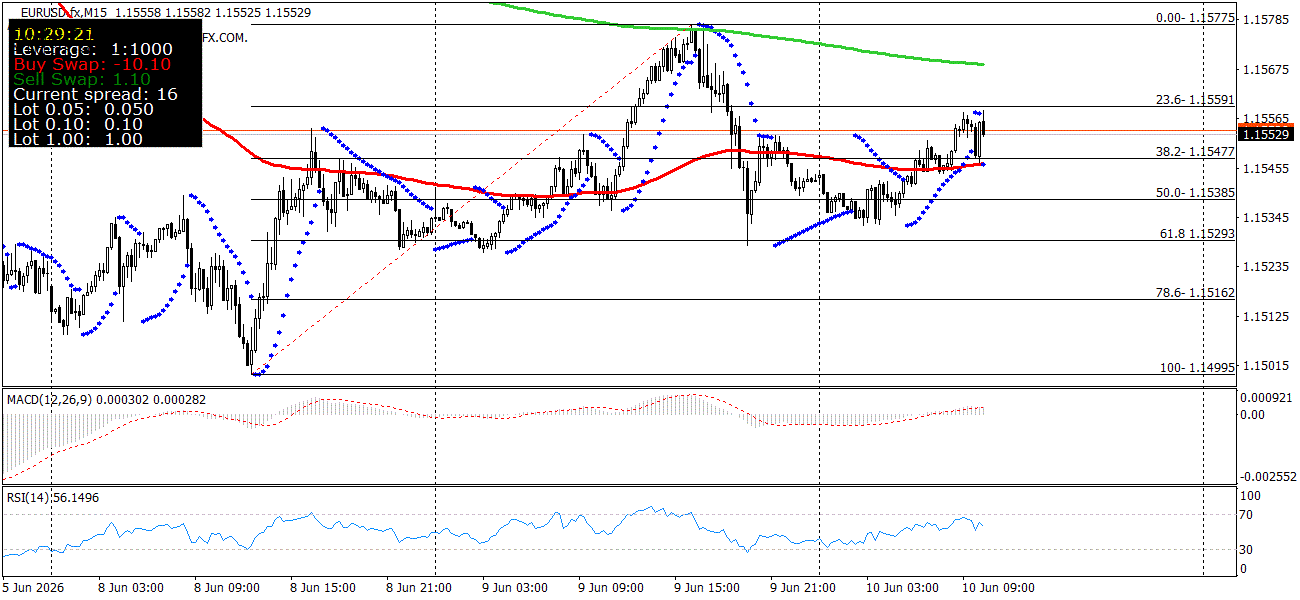The width and height of the screenshot is (1300, 600).
Task: Click 0.000921 on the MACD scale
Action: 1265,397
